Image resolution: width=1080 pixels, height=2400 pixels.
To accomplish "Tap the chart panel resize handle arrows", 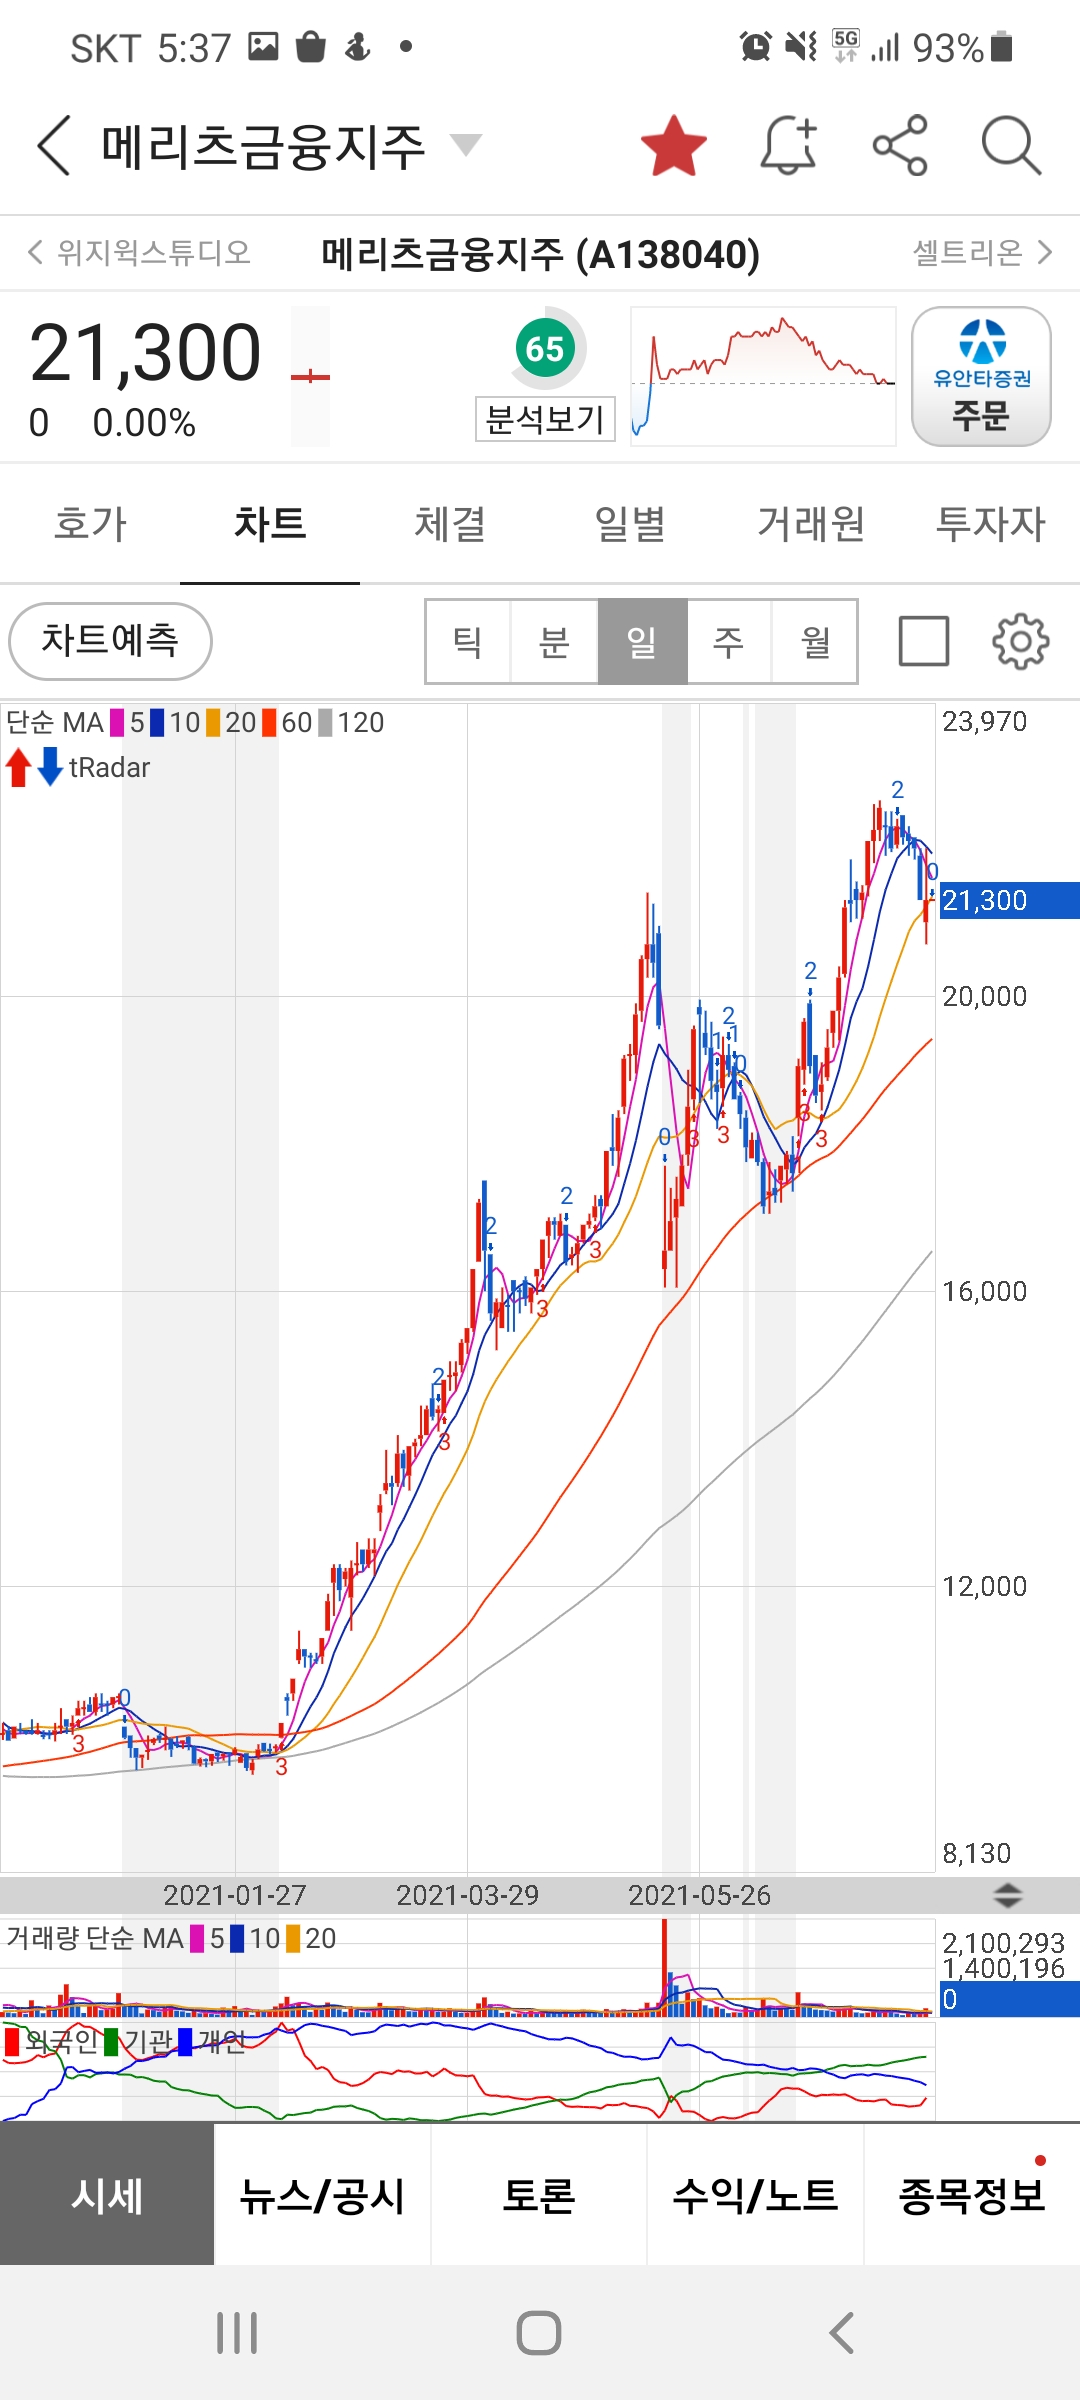I will 1007,1894.
